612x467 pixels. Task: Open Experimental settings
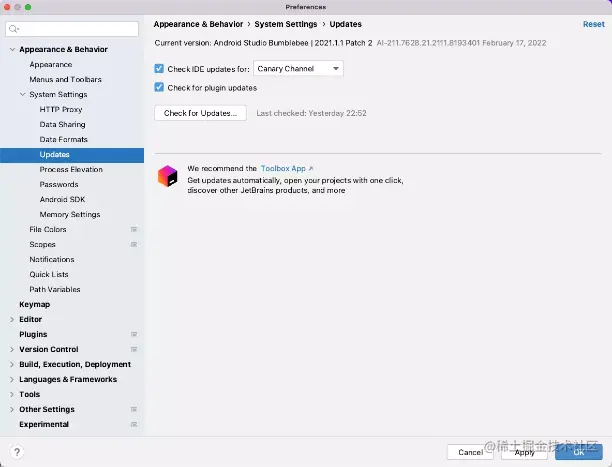pos(44,424)
